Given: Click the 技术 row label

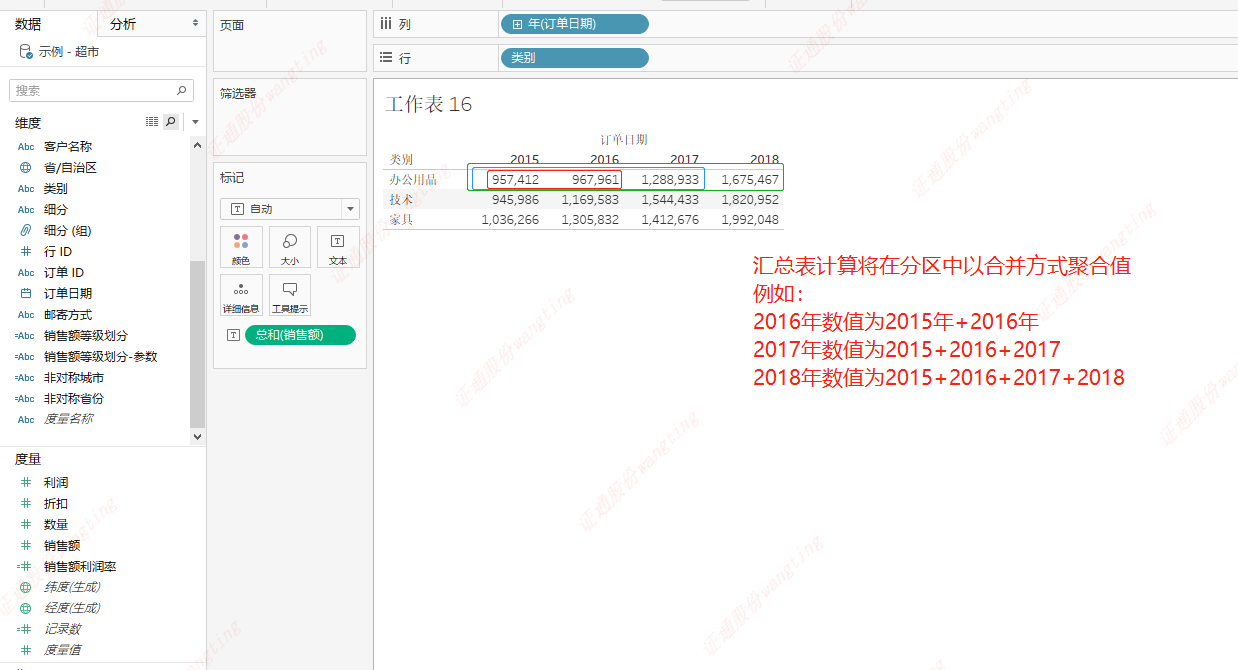Looking at the screenshot, I should pyautogui.click(x=401, y=200).
